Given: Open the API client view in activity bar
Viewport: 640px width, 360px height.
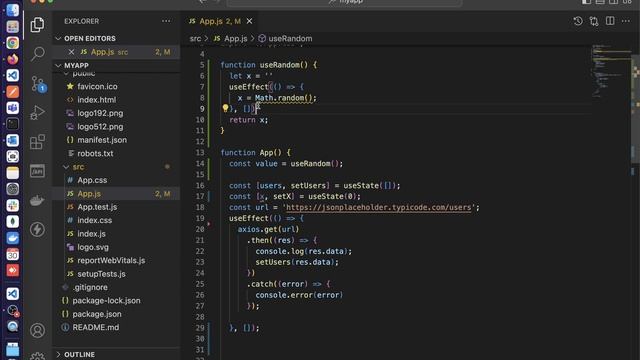Looking at the screenshot, I should [37, 171].
